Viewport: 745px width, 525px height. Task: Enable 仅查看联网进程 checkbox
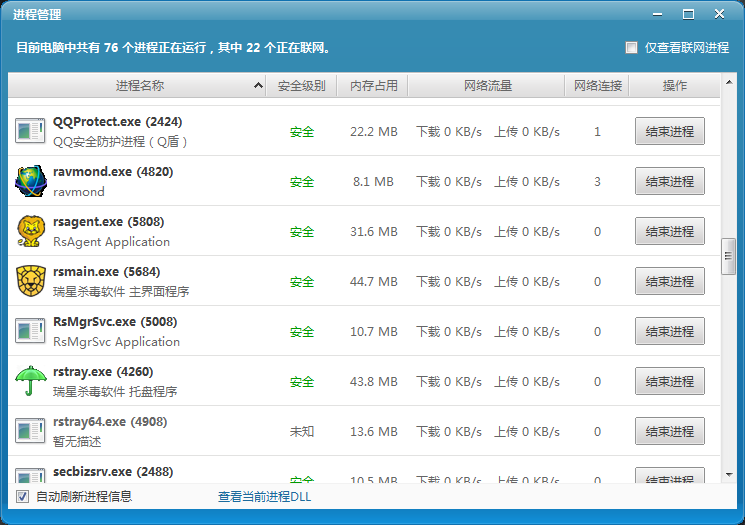click(x=631, y=48)
